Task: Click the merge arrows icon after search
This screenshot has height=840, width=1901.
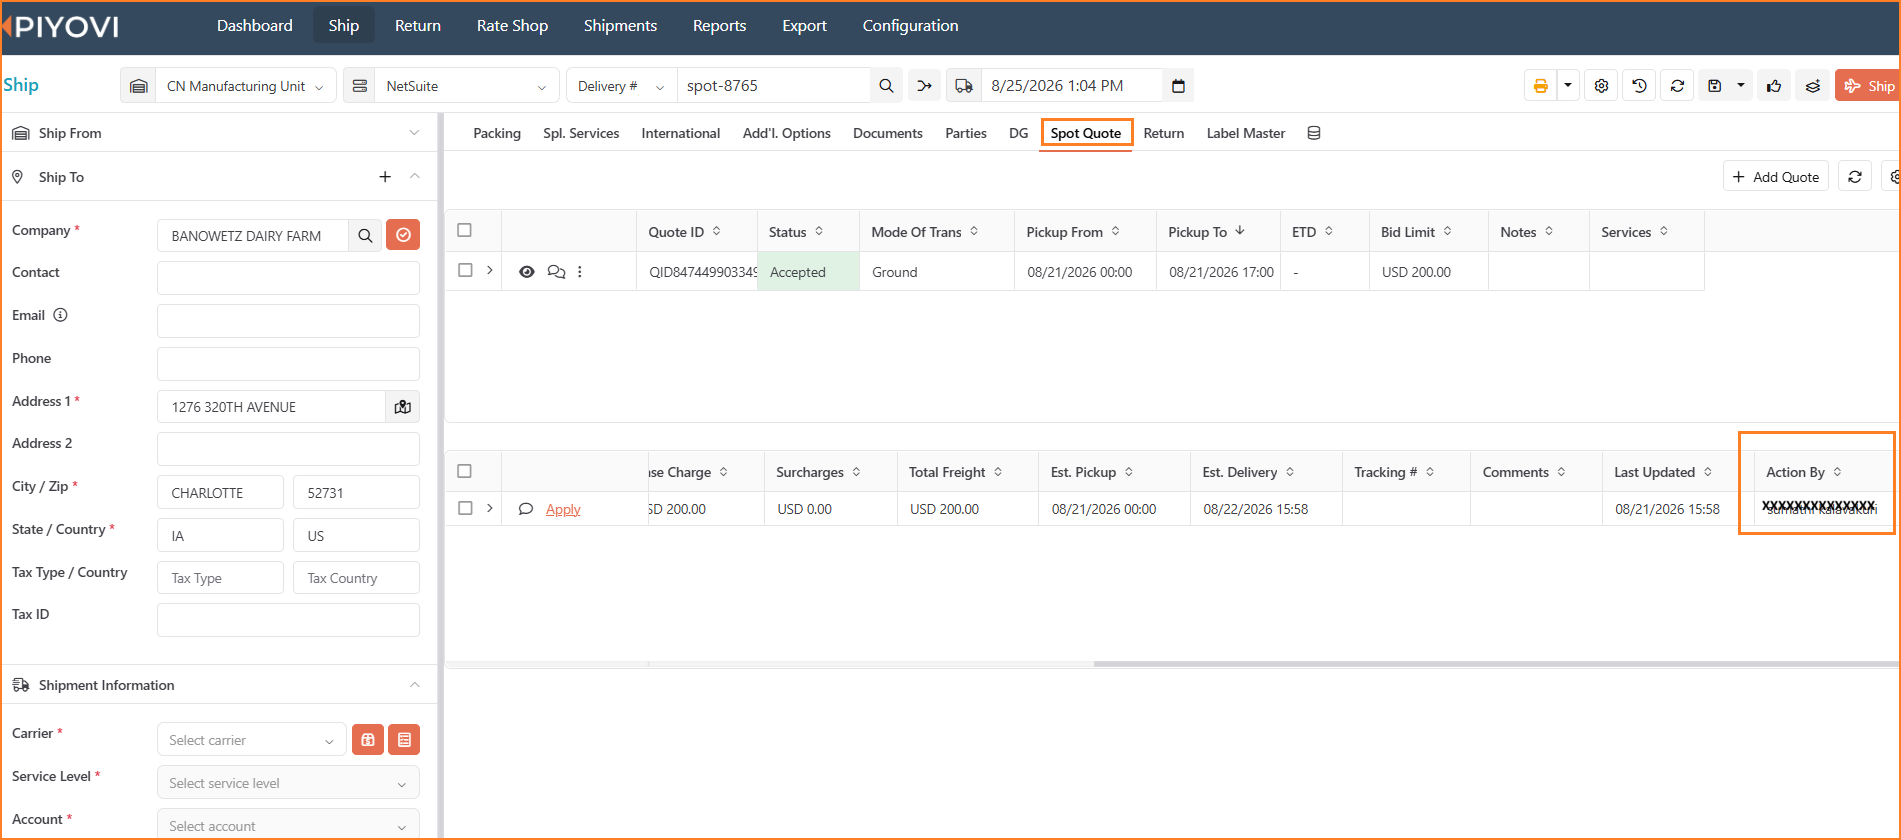Action: (x=925, y=86)
